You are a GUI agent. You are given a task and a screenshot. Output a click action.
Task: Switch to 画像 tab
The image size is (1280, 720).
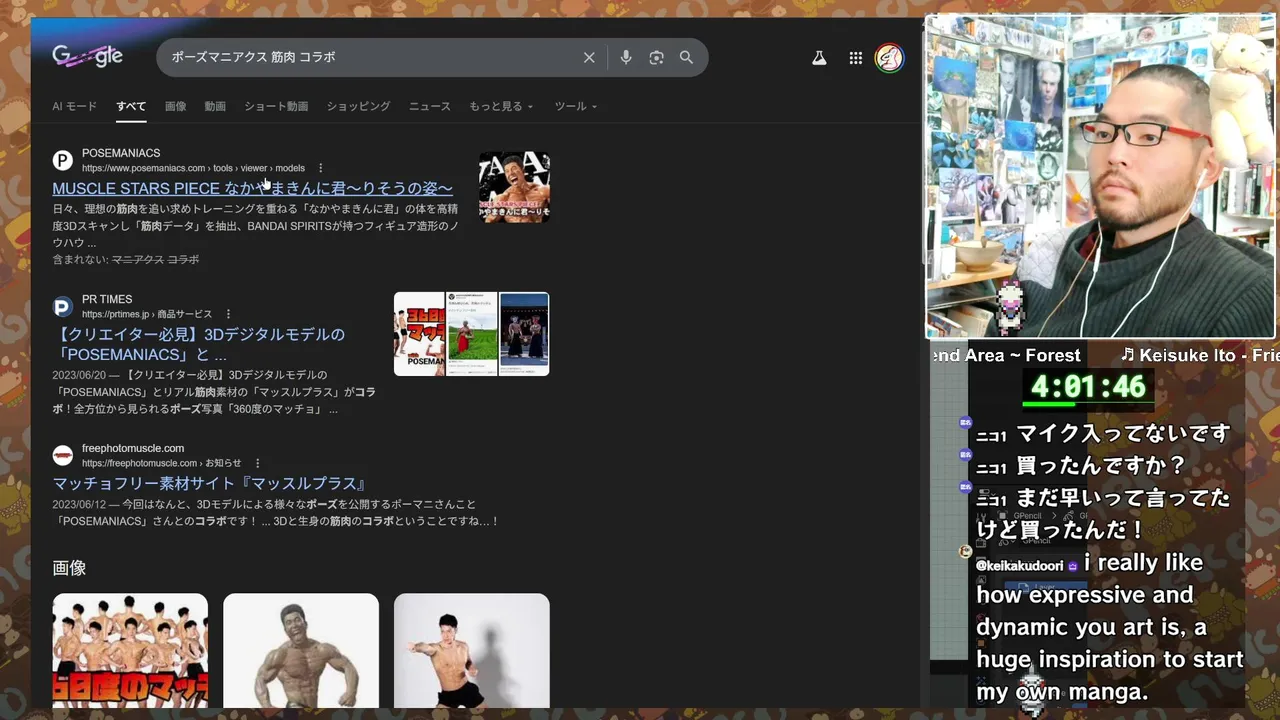tap(175, 106)
